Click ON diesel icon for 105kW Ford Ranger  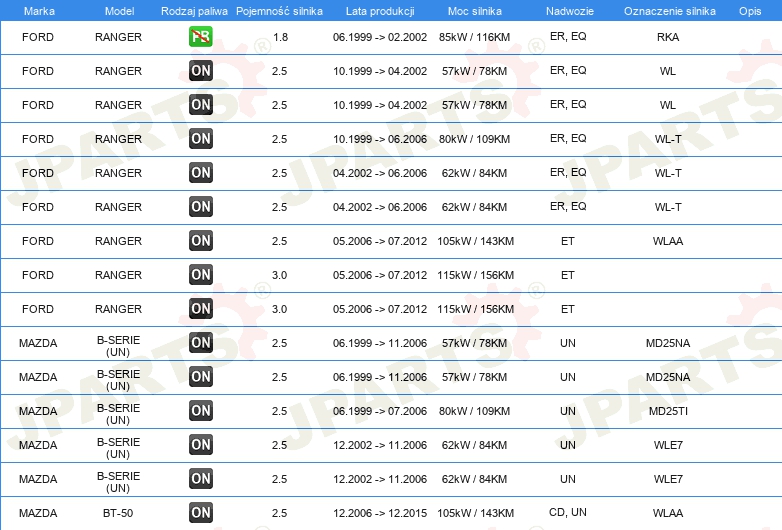[200, 241]
